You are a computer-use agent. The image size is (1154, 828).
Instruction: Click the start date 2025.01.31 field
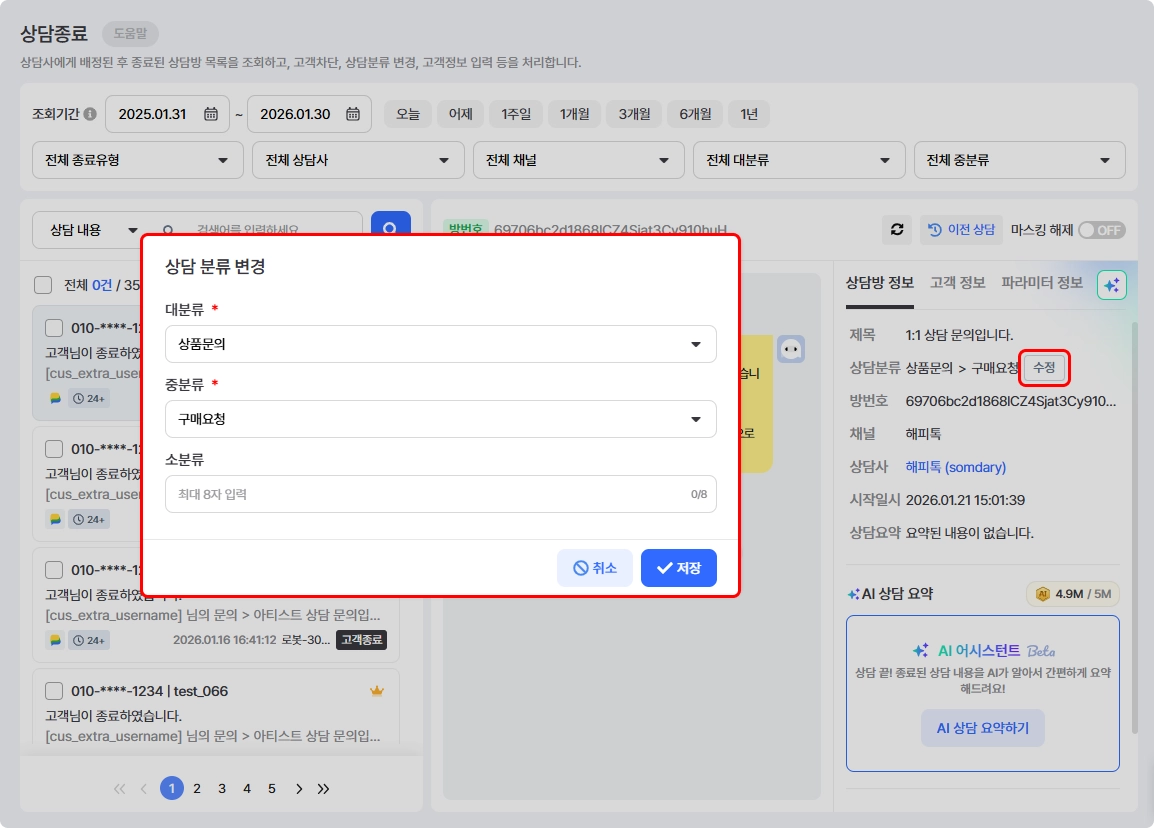[167, 114]
